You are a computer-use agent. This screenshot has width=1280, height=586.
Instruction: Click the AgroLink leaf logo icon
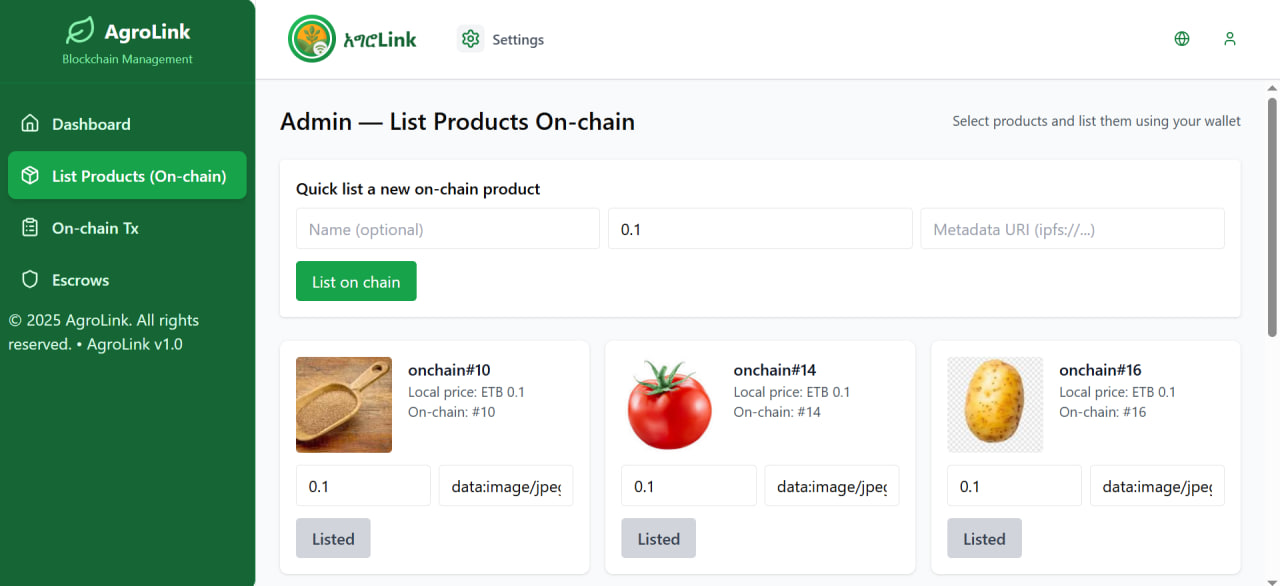pyautogui.click(x=80, y=31)
